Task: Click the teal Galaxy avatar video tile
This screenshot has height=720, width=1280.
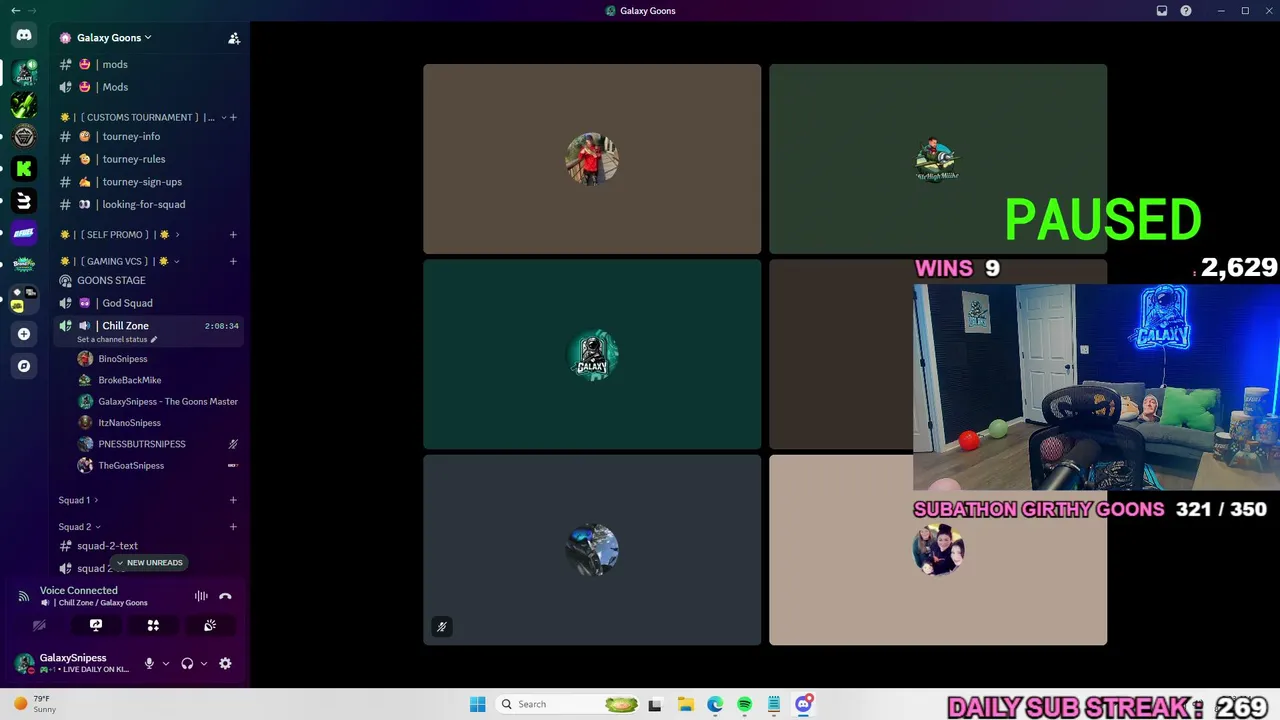Action: (x=592, y=354)
